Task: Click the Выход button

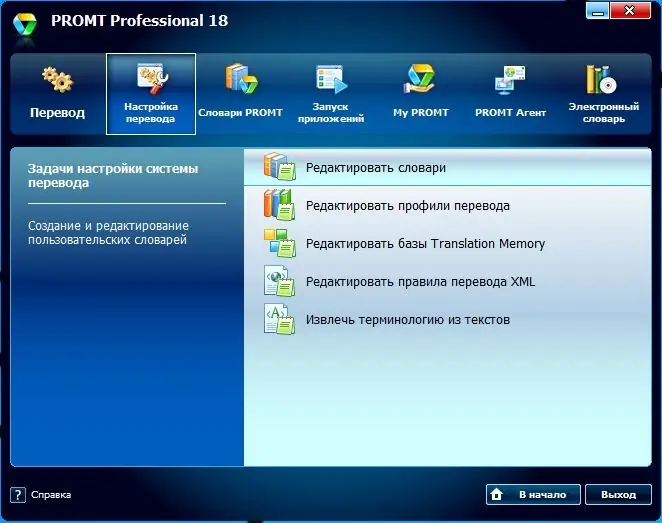Action: coord(619,495)
